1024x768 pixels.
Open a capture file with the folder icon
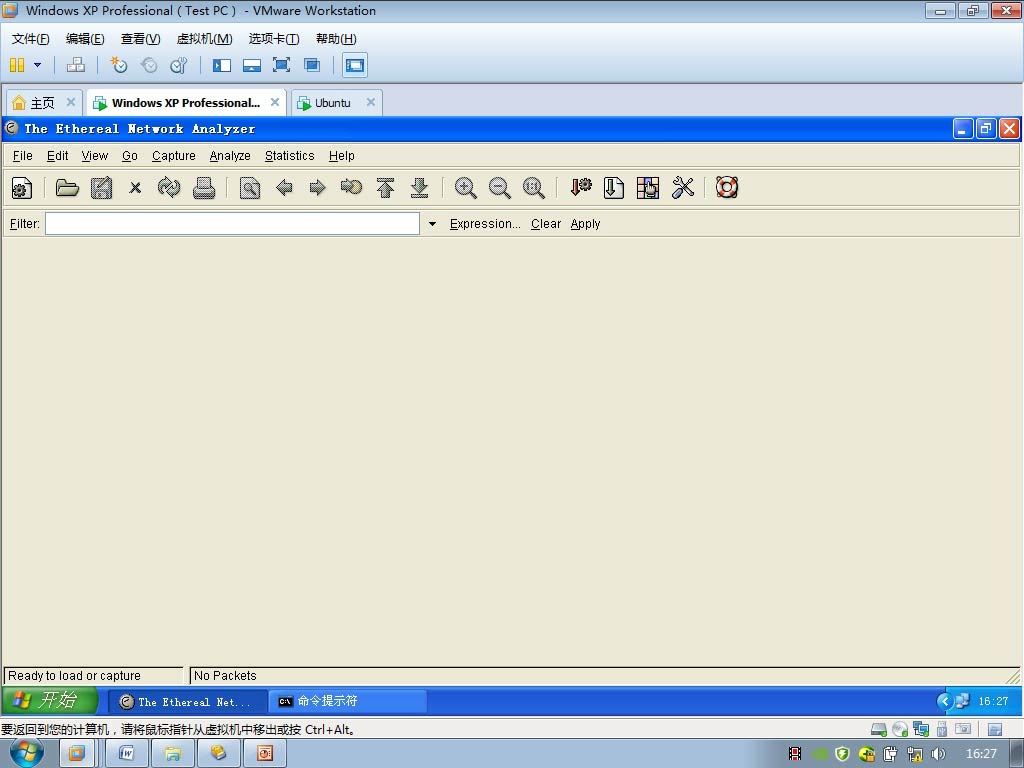click(67, 188)
